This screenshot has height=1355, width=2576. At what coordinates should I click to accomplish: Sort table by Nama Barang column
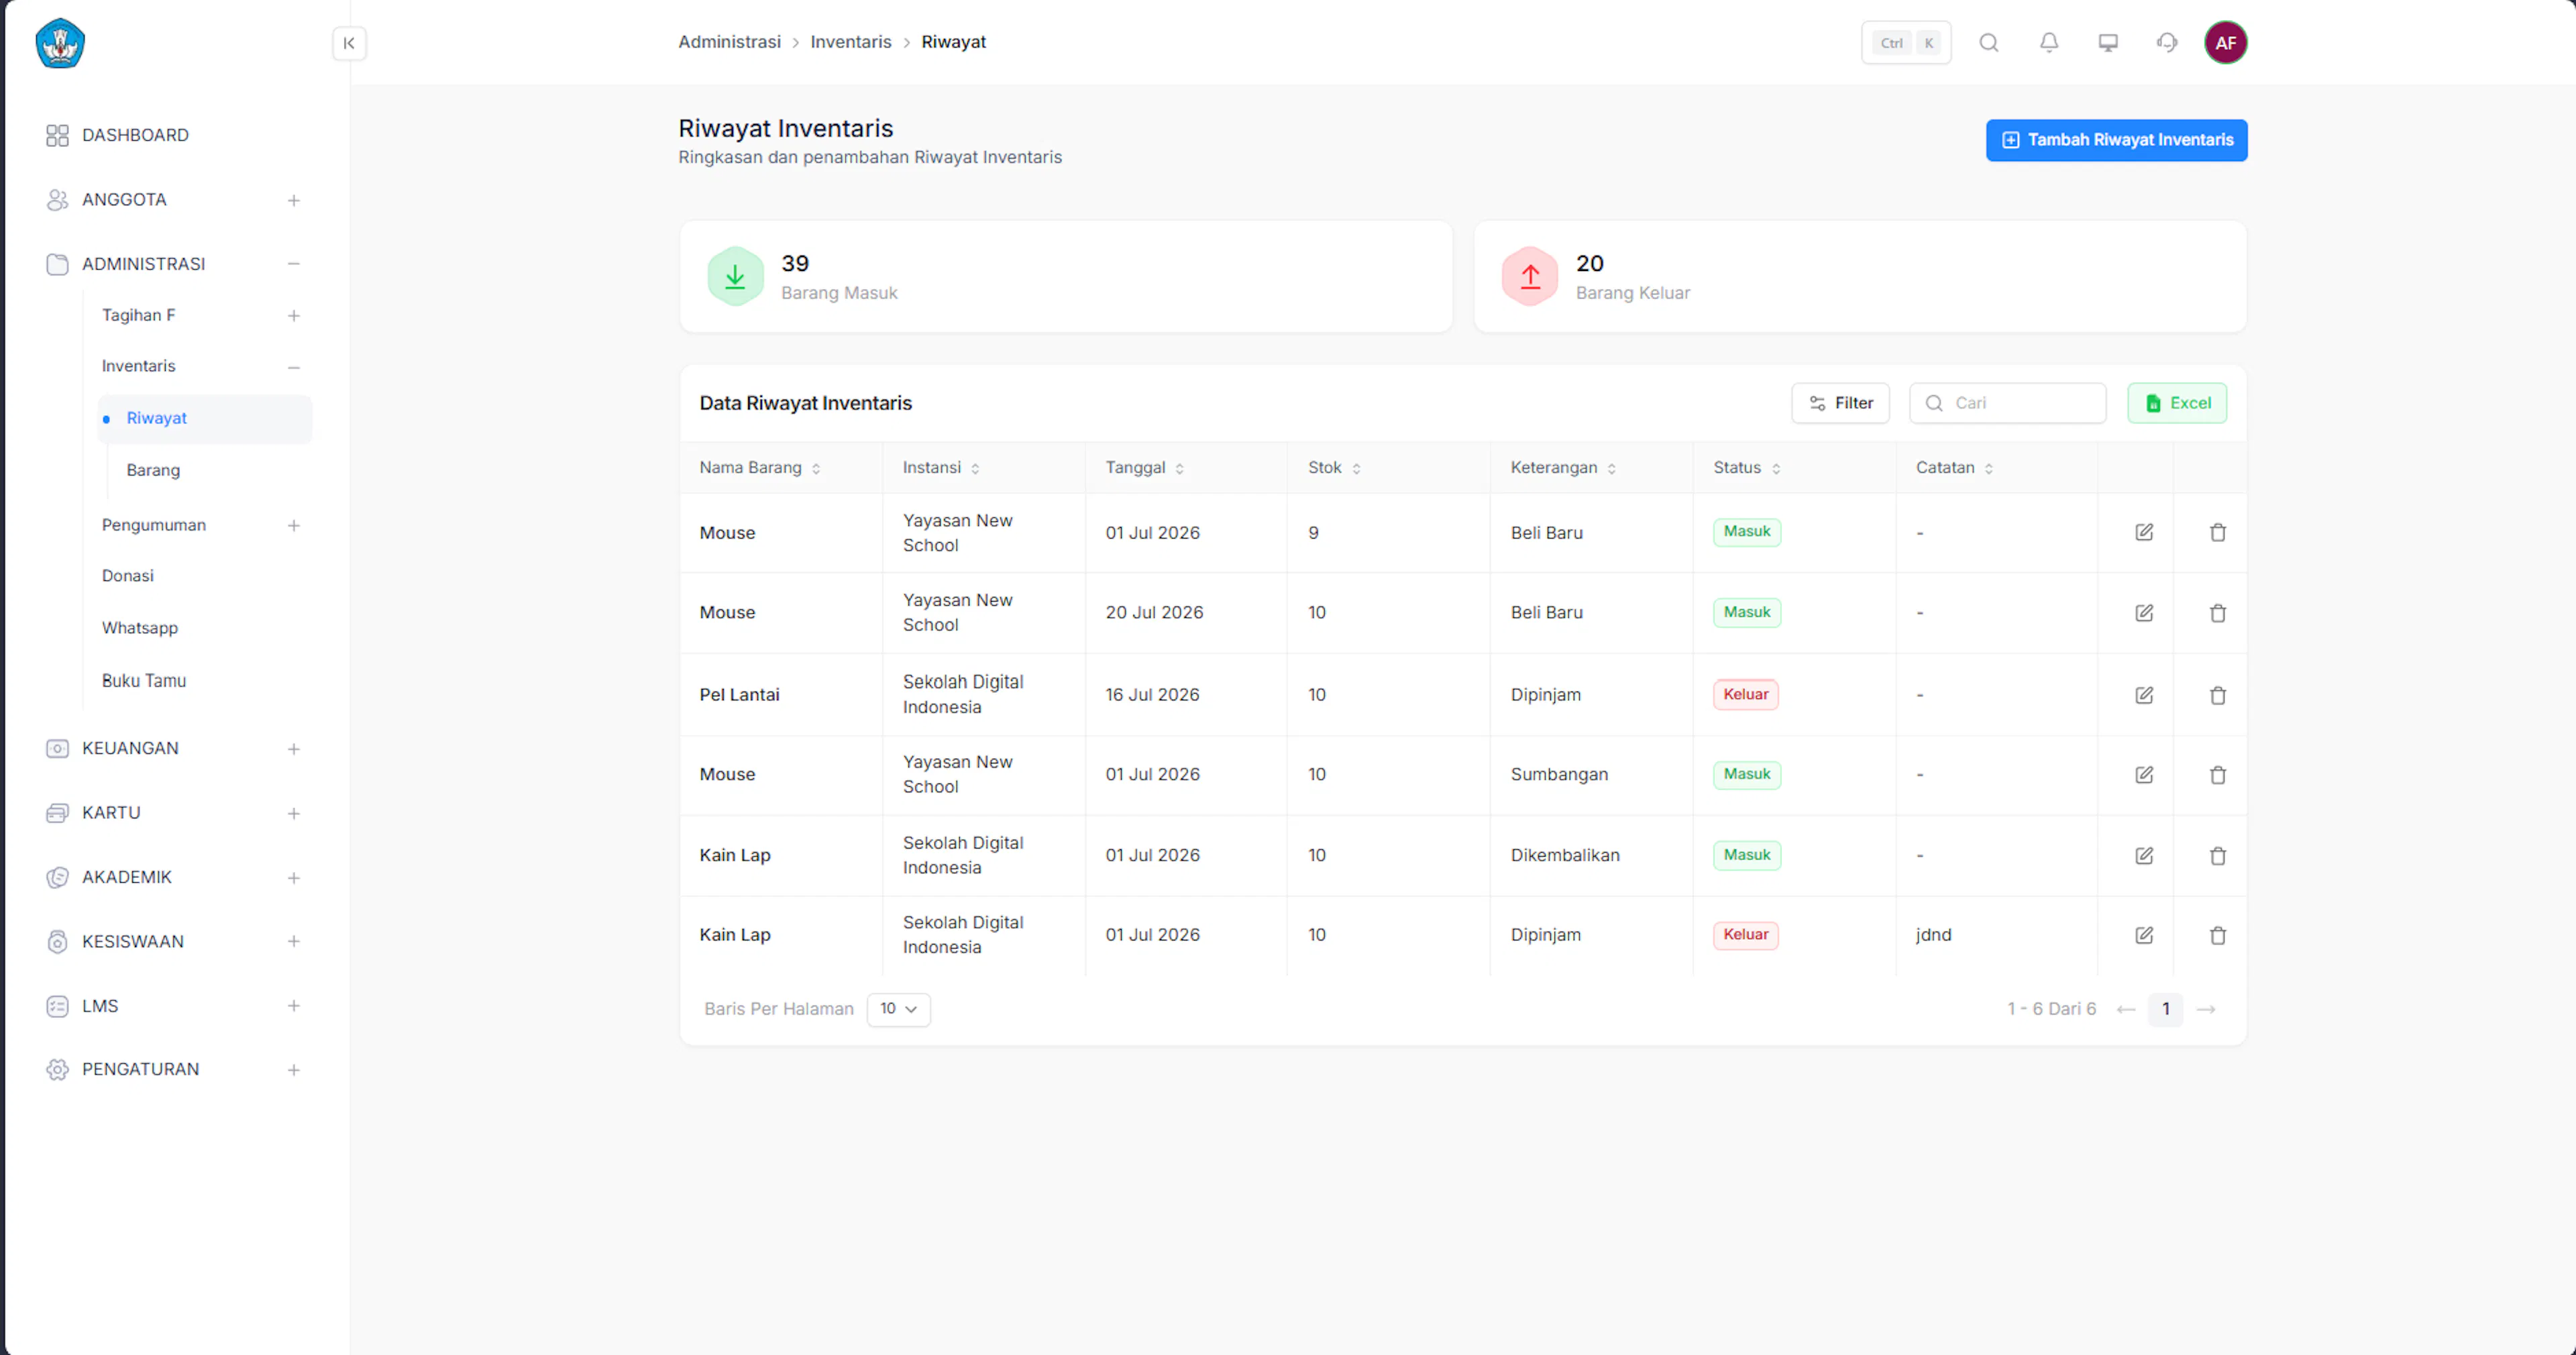tap(759, 468)
